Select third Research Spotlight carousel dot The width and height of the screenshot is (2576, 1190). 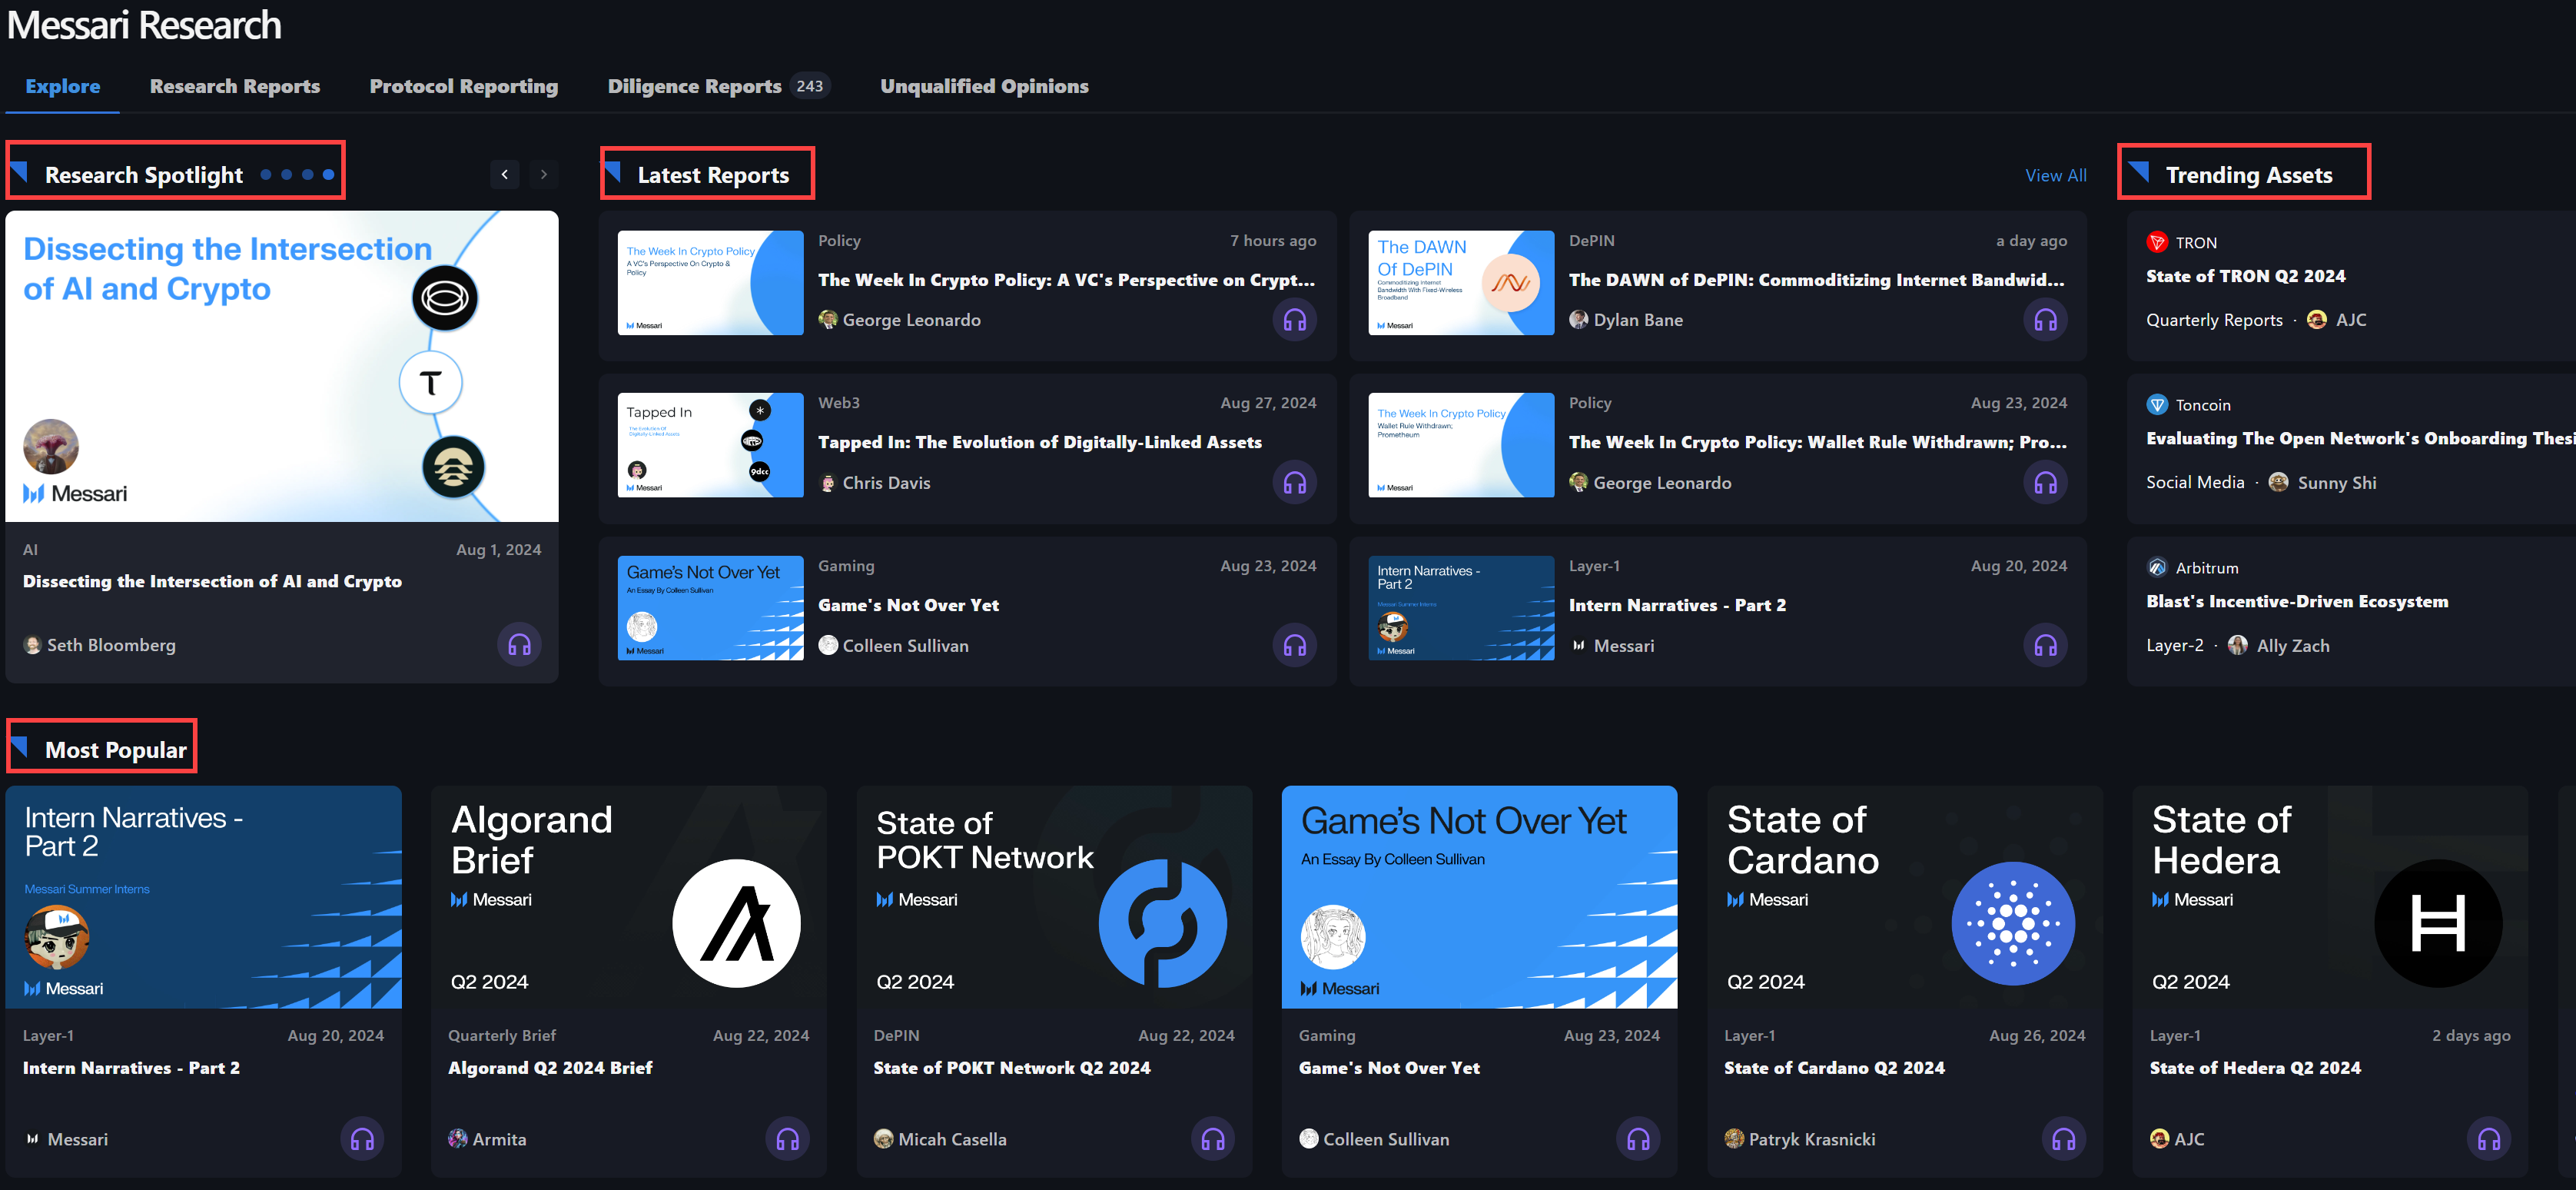(x=308, y=174)
